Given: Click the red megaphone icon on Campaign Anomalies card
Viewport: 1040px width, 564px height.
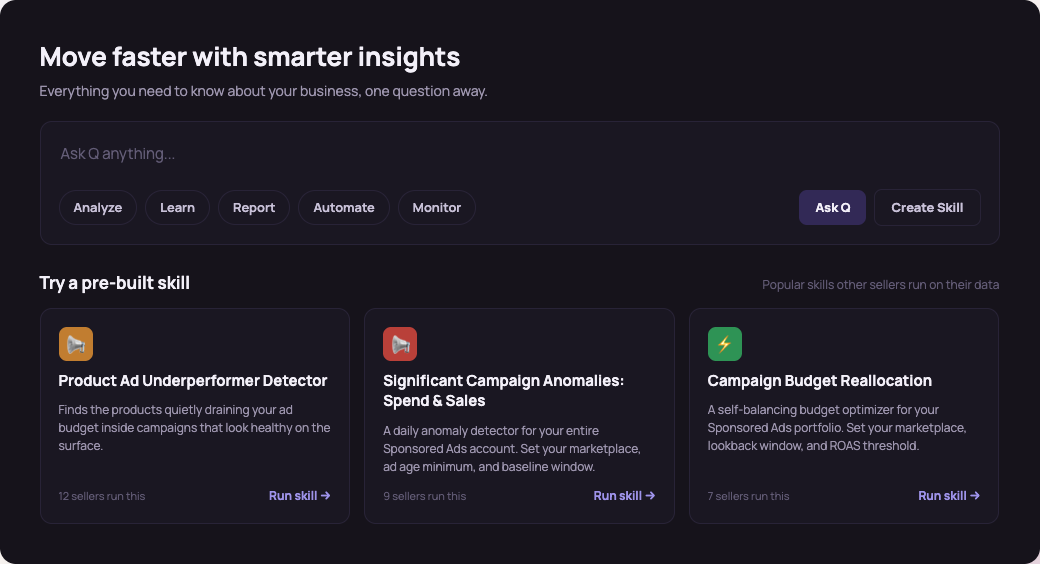Looking at the screenshot, I should click(x=400, y=344).
